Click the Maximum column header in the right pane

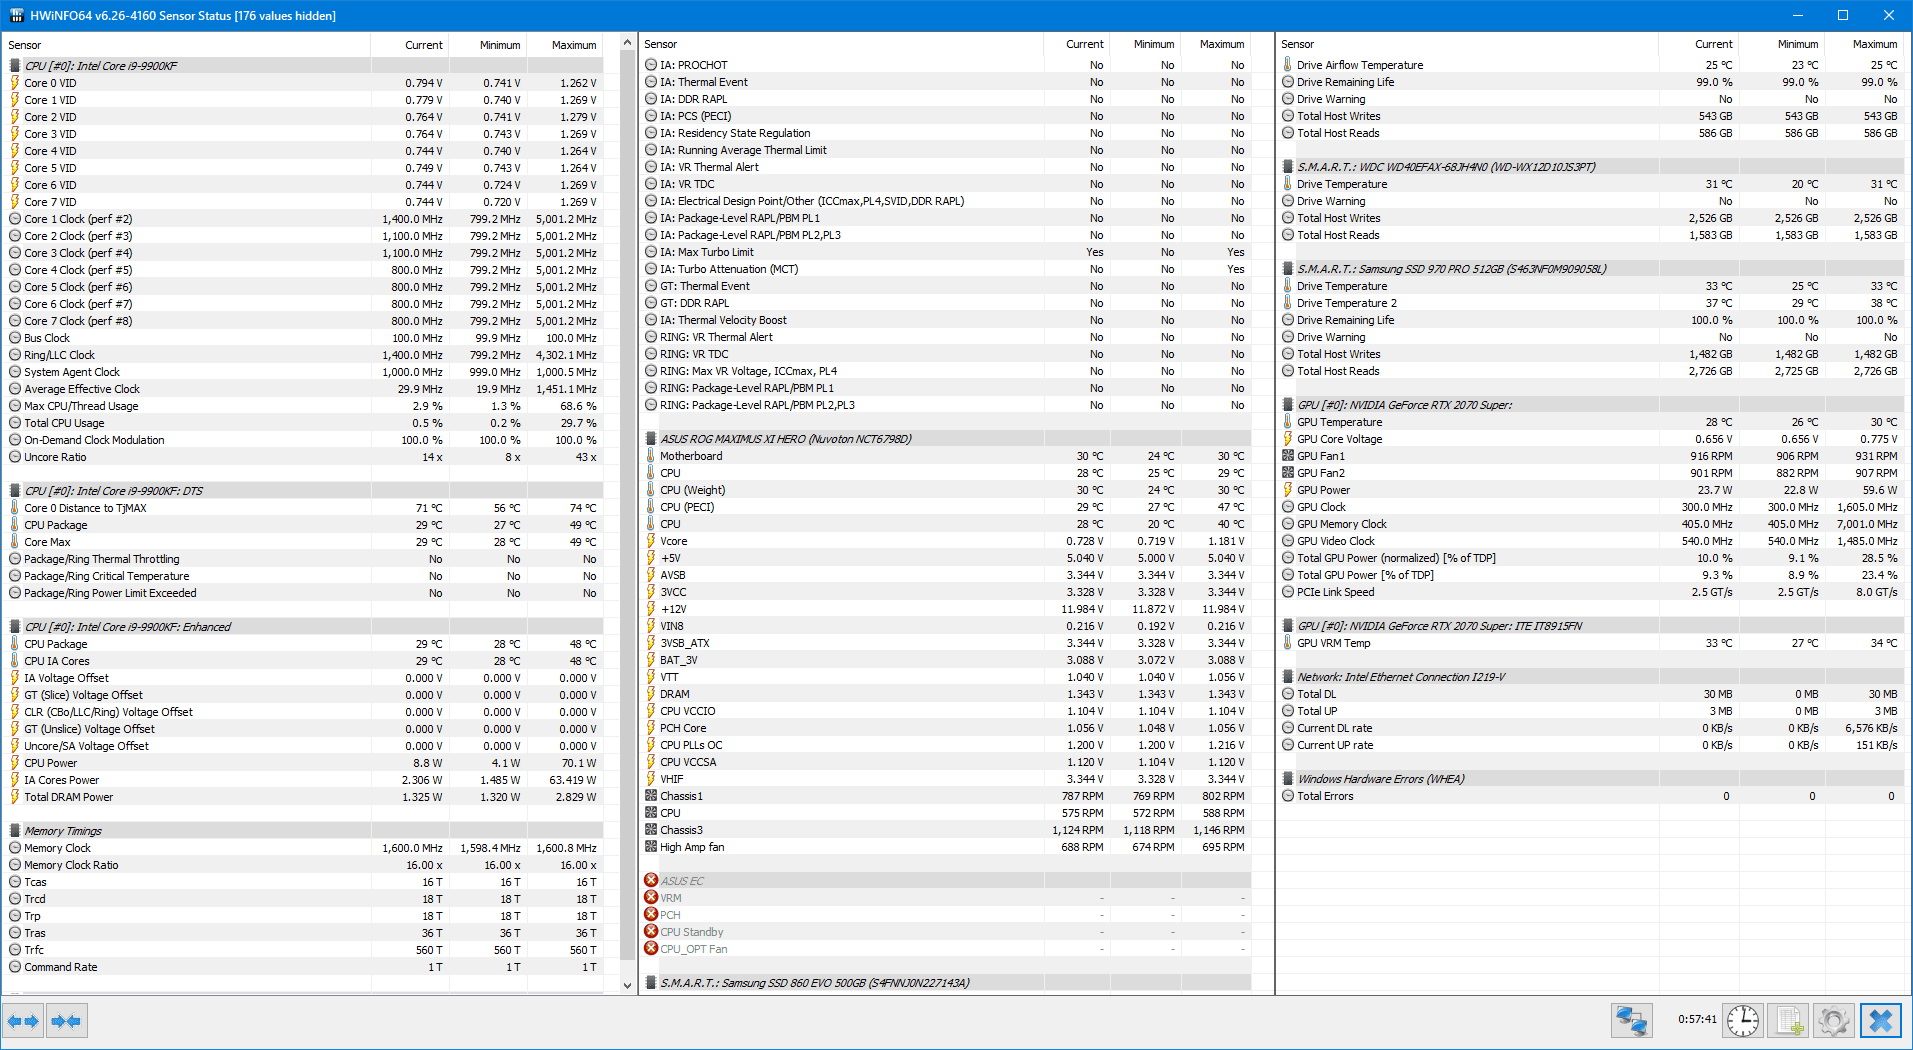pyautogui.click(x=1864, y=44)
